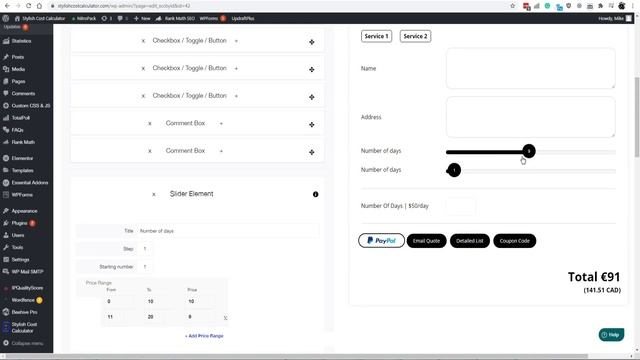Remove the first Comment Box element
Screen dimensions: 640x360
(150, 123)
